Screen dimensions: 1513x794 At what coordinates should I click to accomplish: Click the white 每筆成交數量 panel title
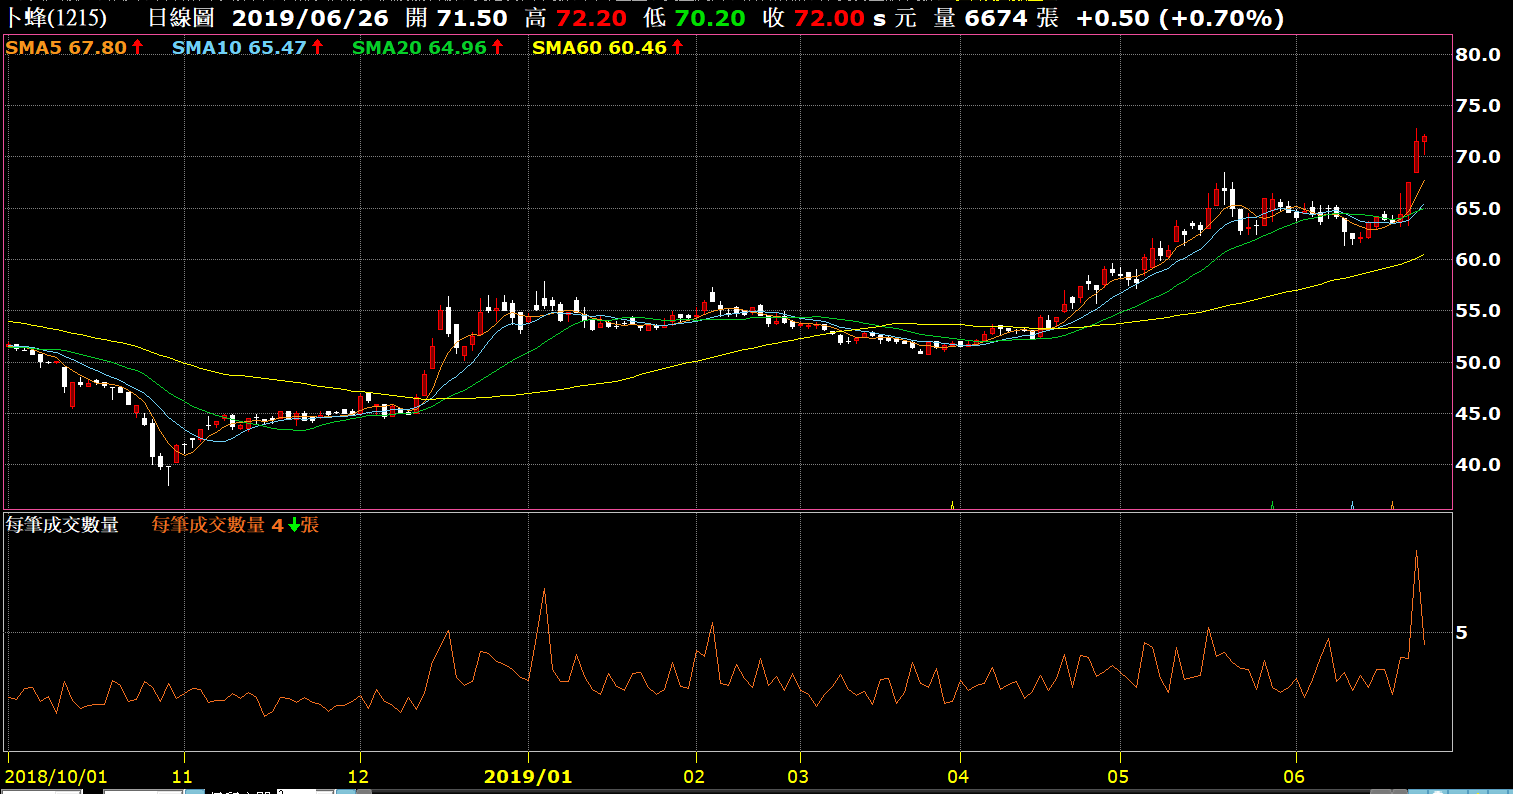pyautogui.click(x=62, y=525)
